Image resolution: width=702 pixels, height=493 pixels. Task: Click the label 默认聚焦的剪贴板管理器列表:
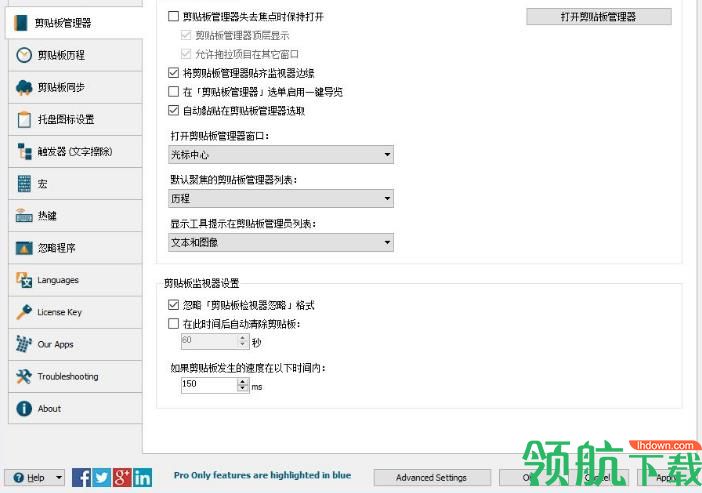pos(234,180)
